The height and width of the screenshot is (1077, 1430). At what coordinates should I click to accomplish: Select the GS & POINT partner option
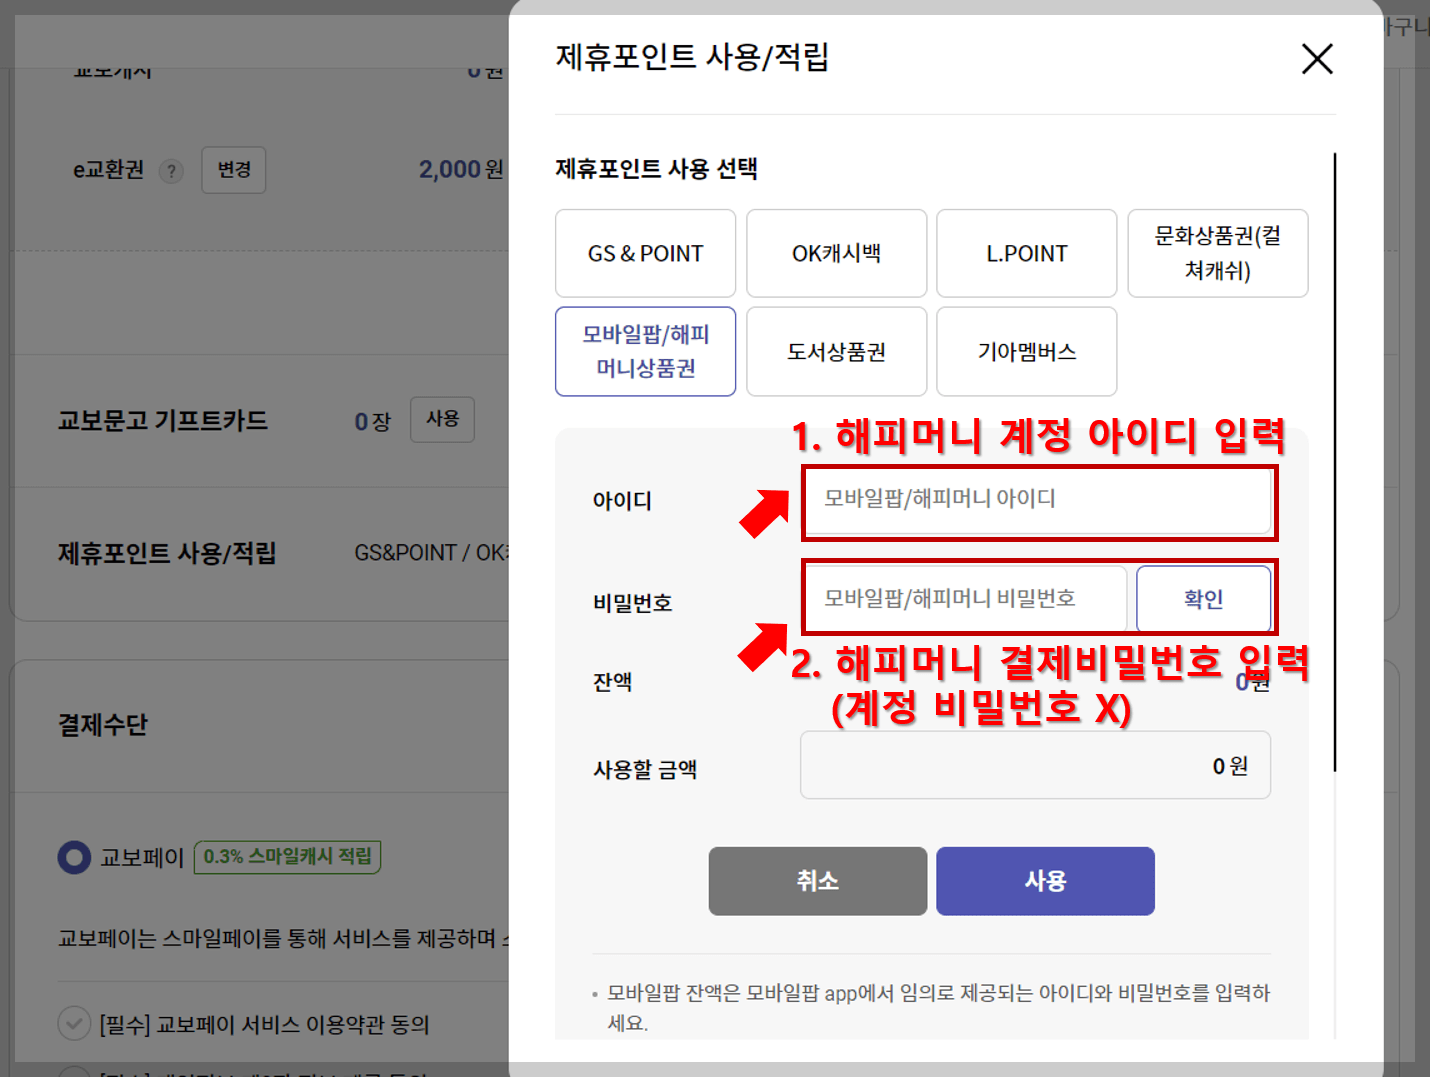point(645,253)
